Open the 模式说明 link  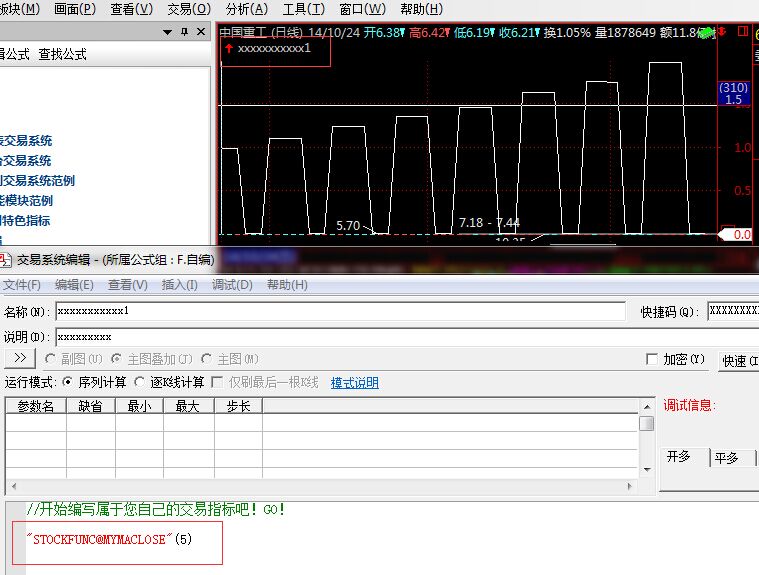tap(354, 383)
